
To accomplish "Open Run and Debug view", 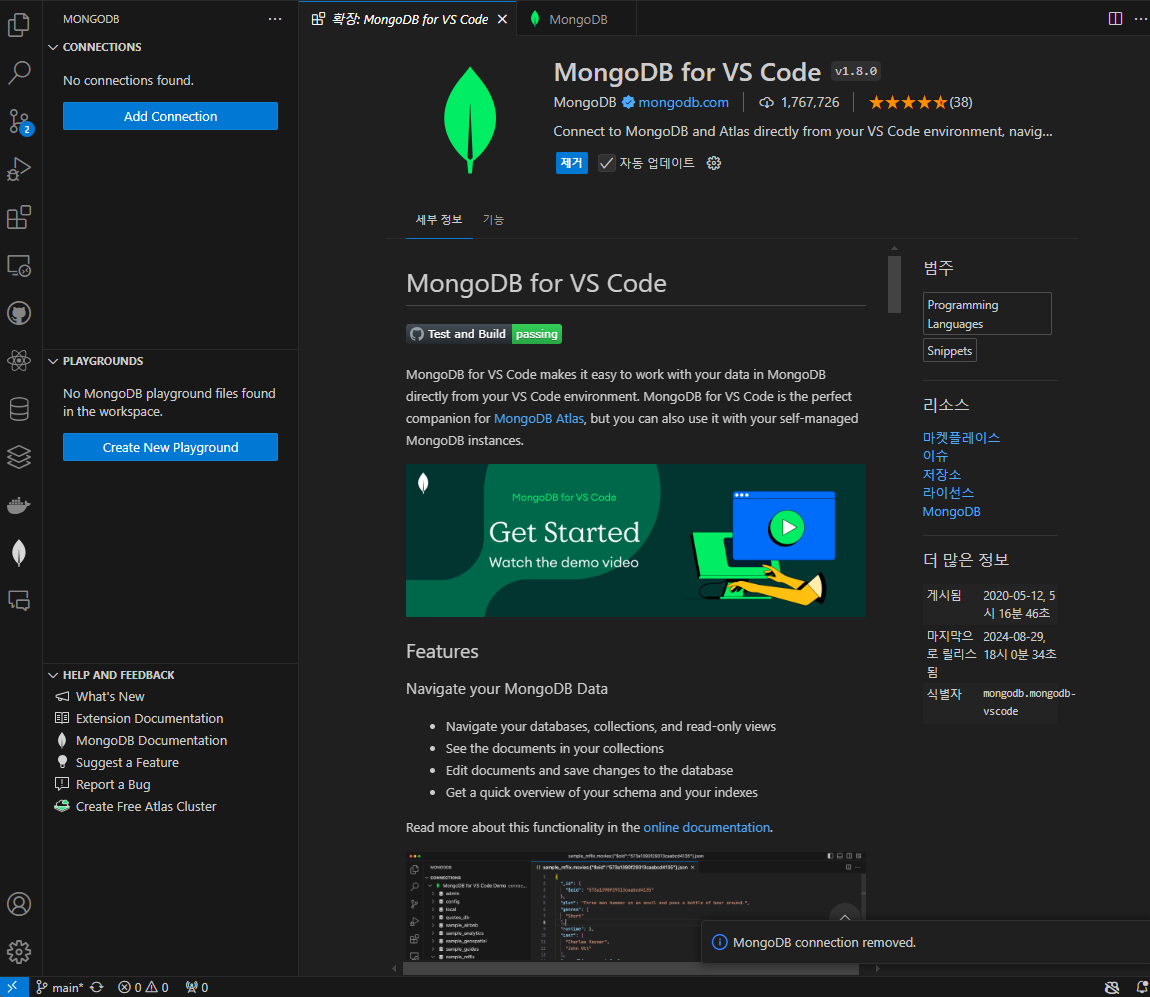I will coord(19,169).
